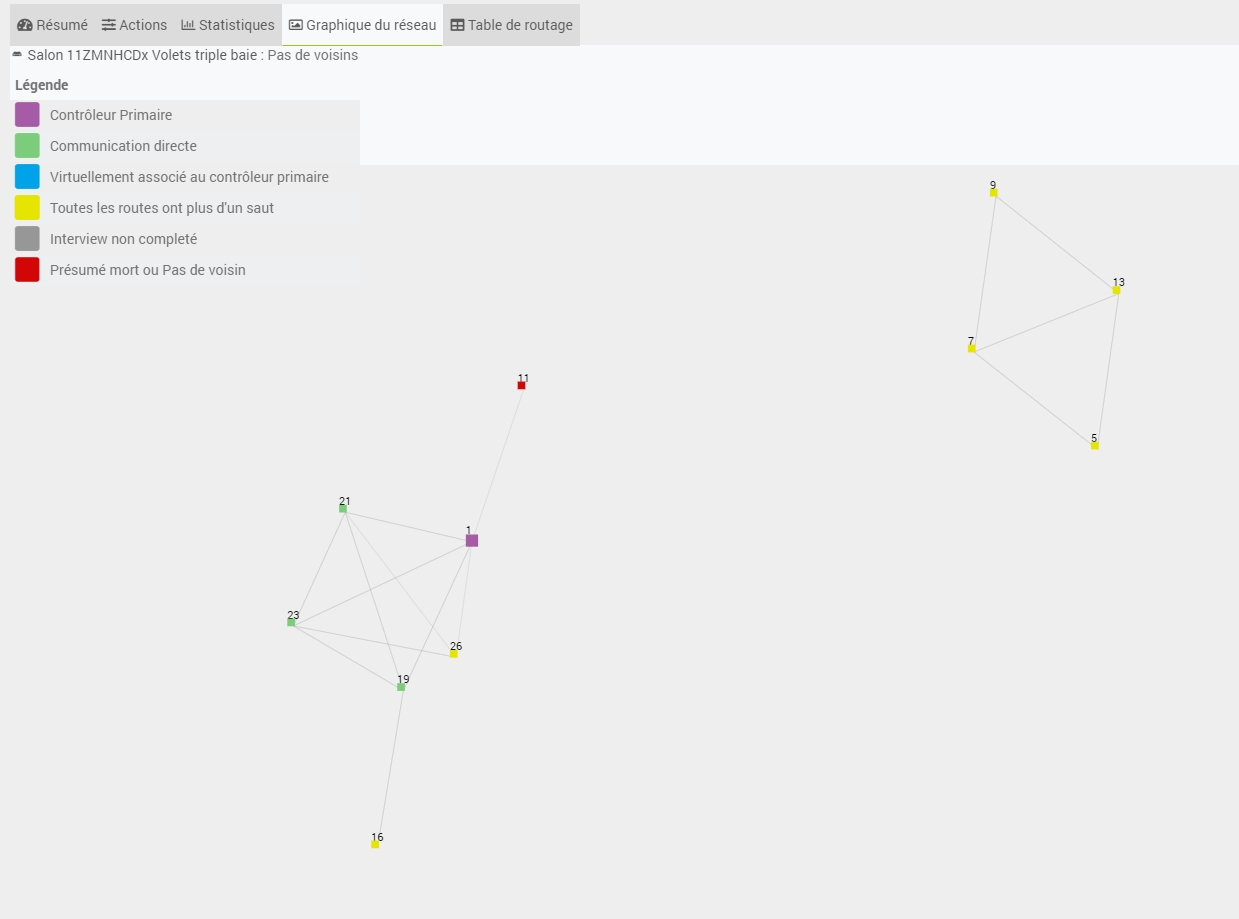This screenshot has height=919, width=1239.
Task: Click the green Communication directe swatch
Action: coord(27,146)
